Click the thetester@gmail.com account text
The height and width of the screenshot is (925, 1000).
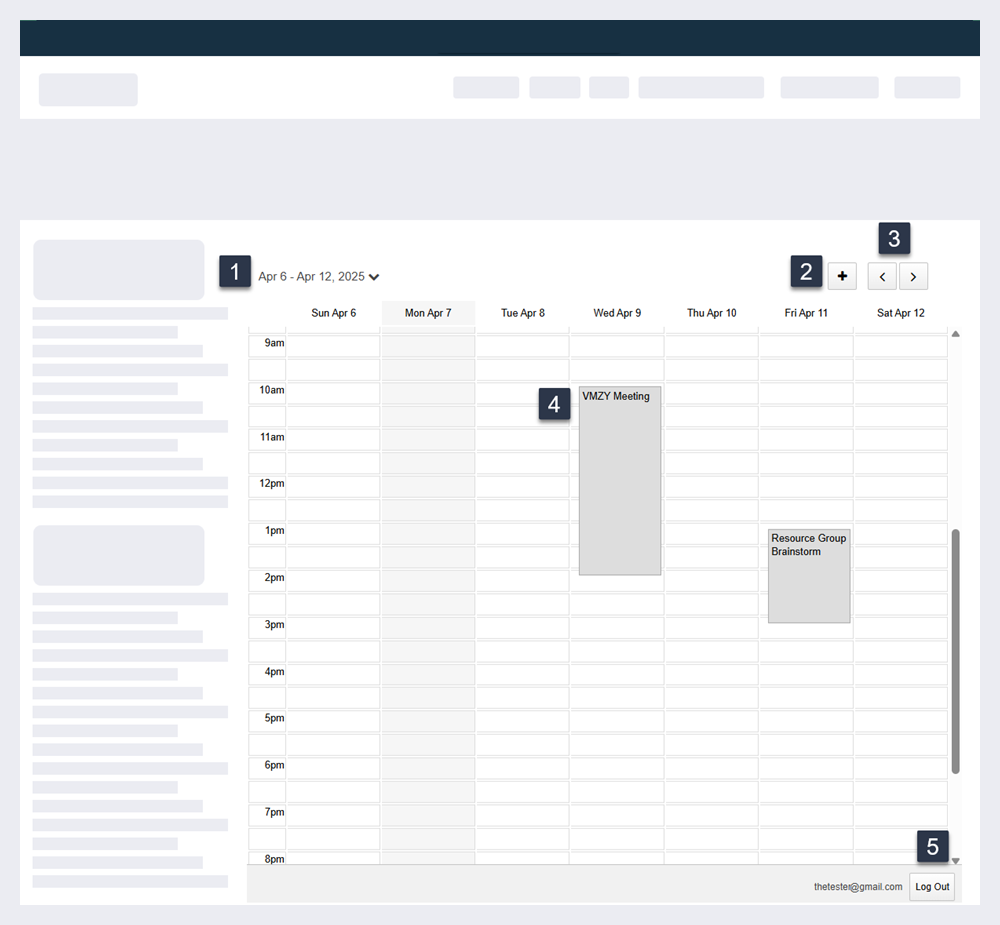pos(857,887)
